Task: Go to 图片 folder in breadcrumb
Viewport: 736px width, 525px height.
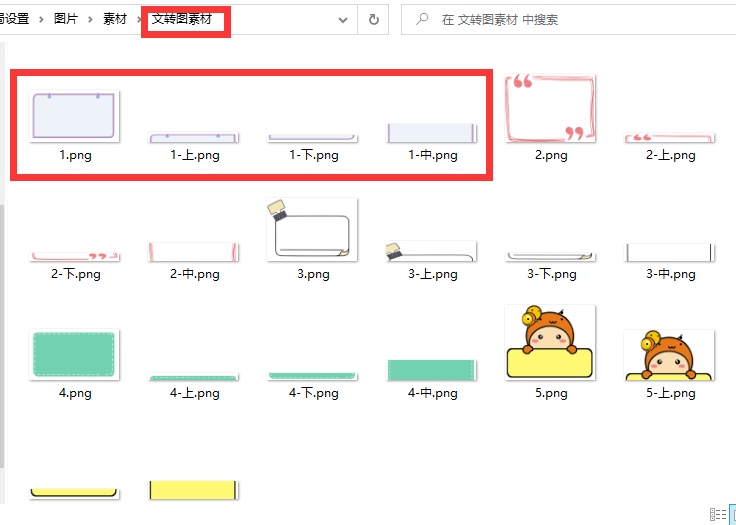Action: (65, 19)
